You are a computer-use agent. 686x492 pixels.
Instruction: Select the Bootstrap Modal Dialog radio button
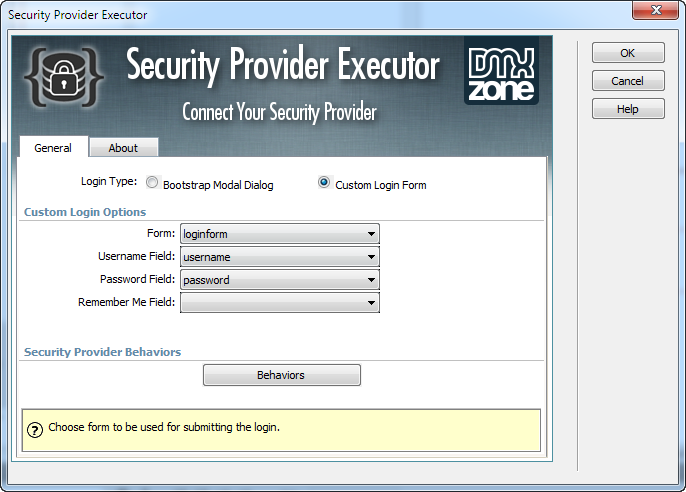[152, 182]
